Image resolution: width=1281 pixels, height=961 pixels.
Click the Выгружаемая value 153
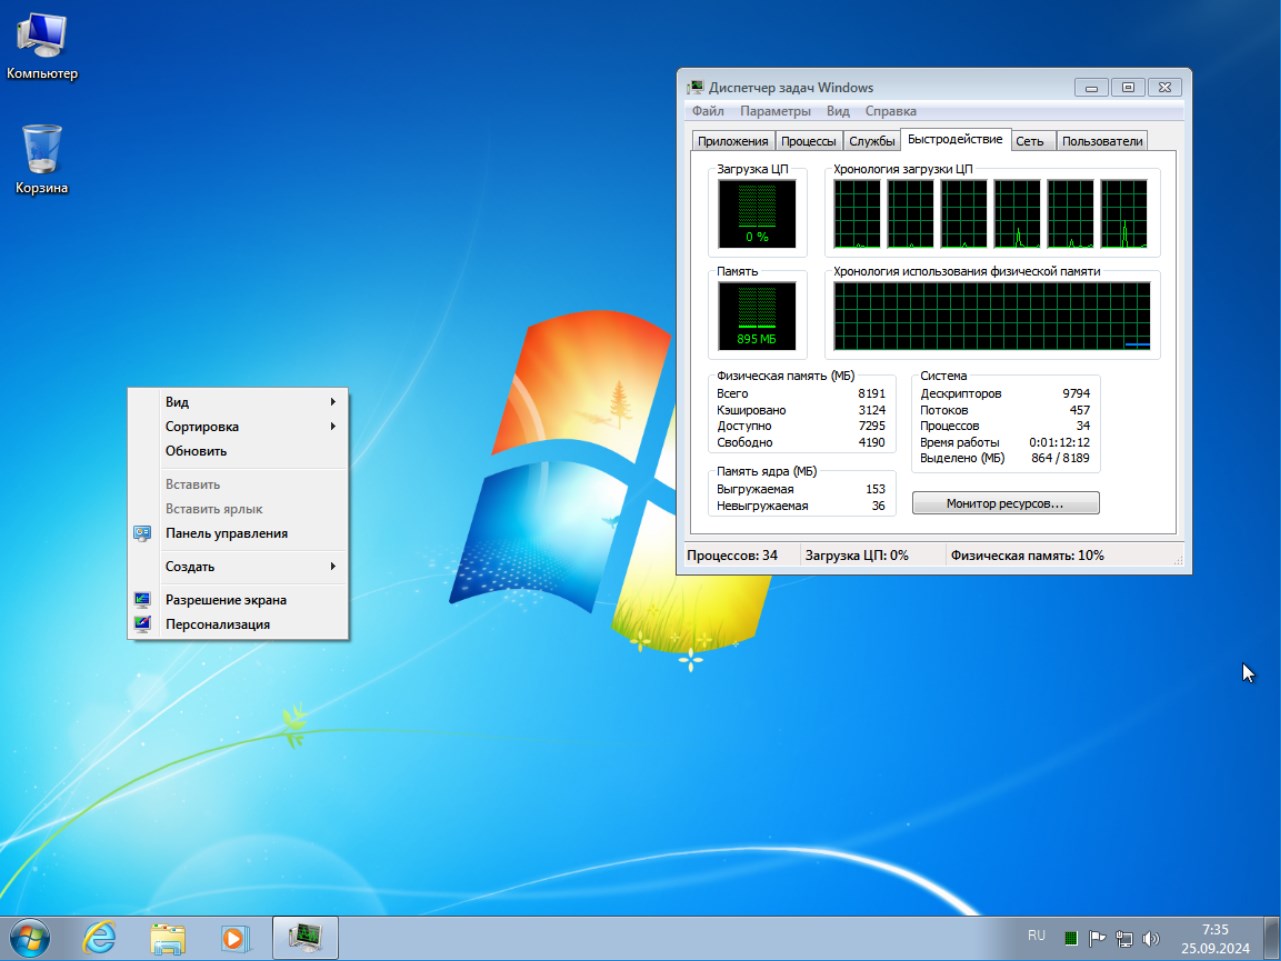pyautogui.click(x=875, y=489)
